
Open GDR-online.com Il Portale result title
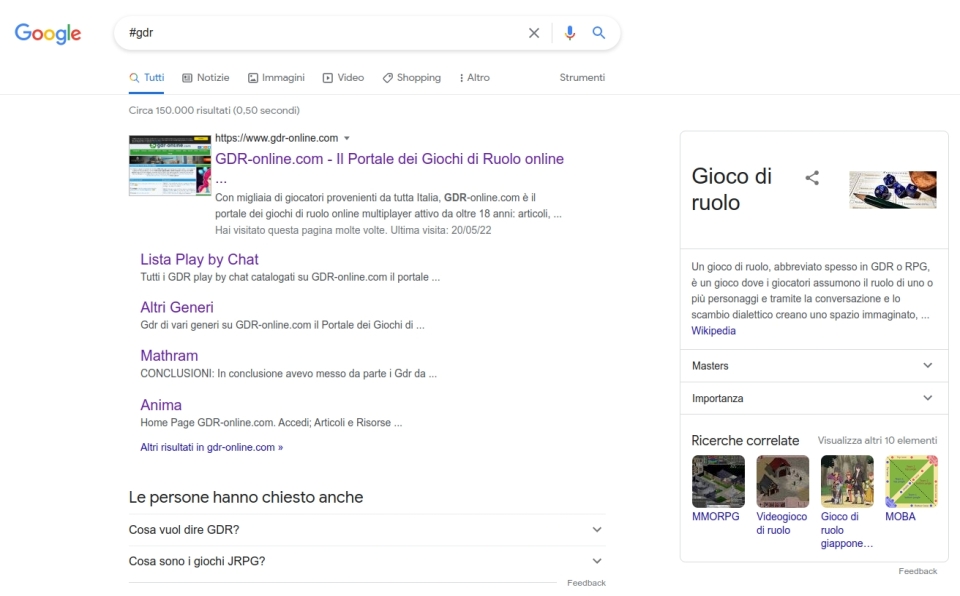389,159
